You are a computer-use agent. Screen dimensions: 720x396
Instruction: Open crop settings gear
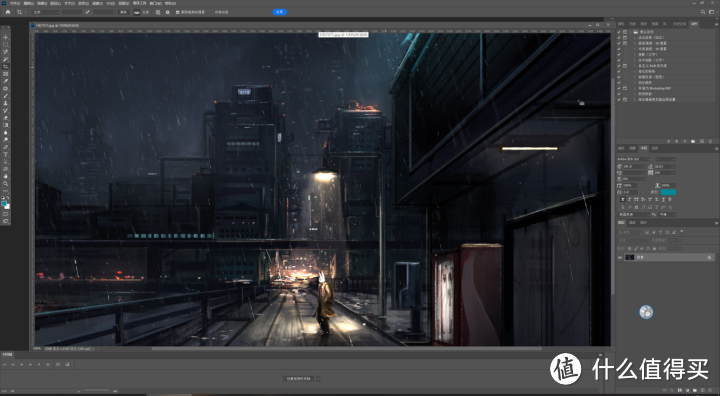168,12
